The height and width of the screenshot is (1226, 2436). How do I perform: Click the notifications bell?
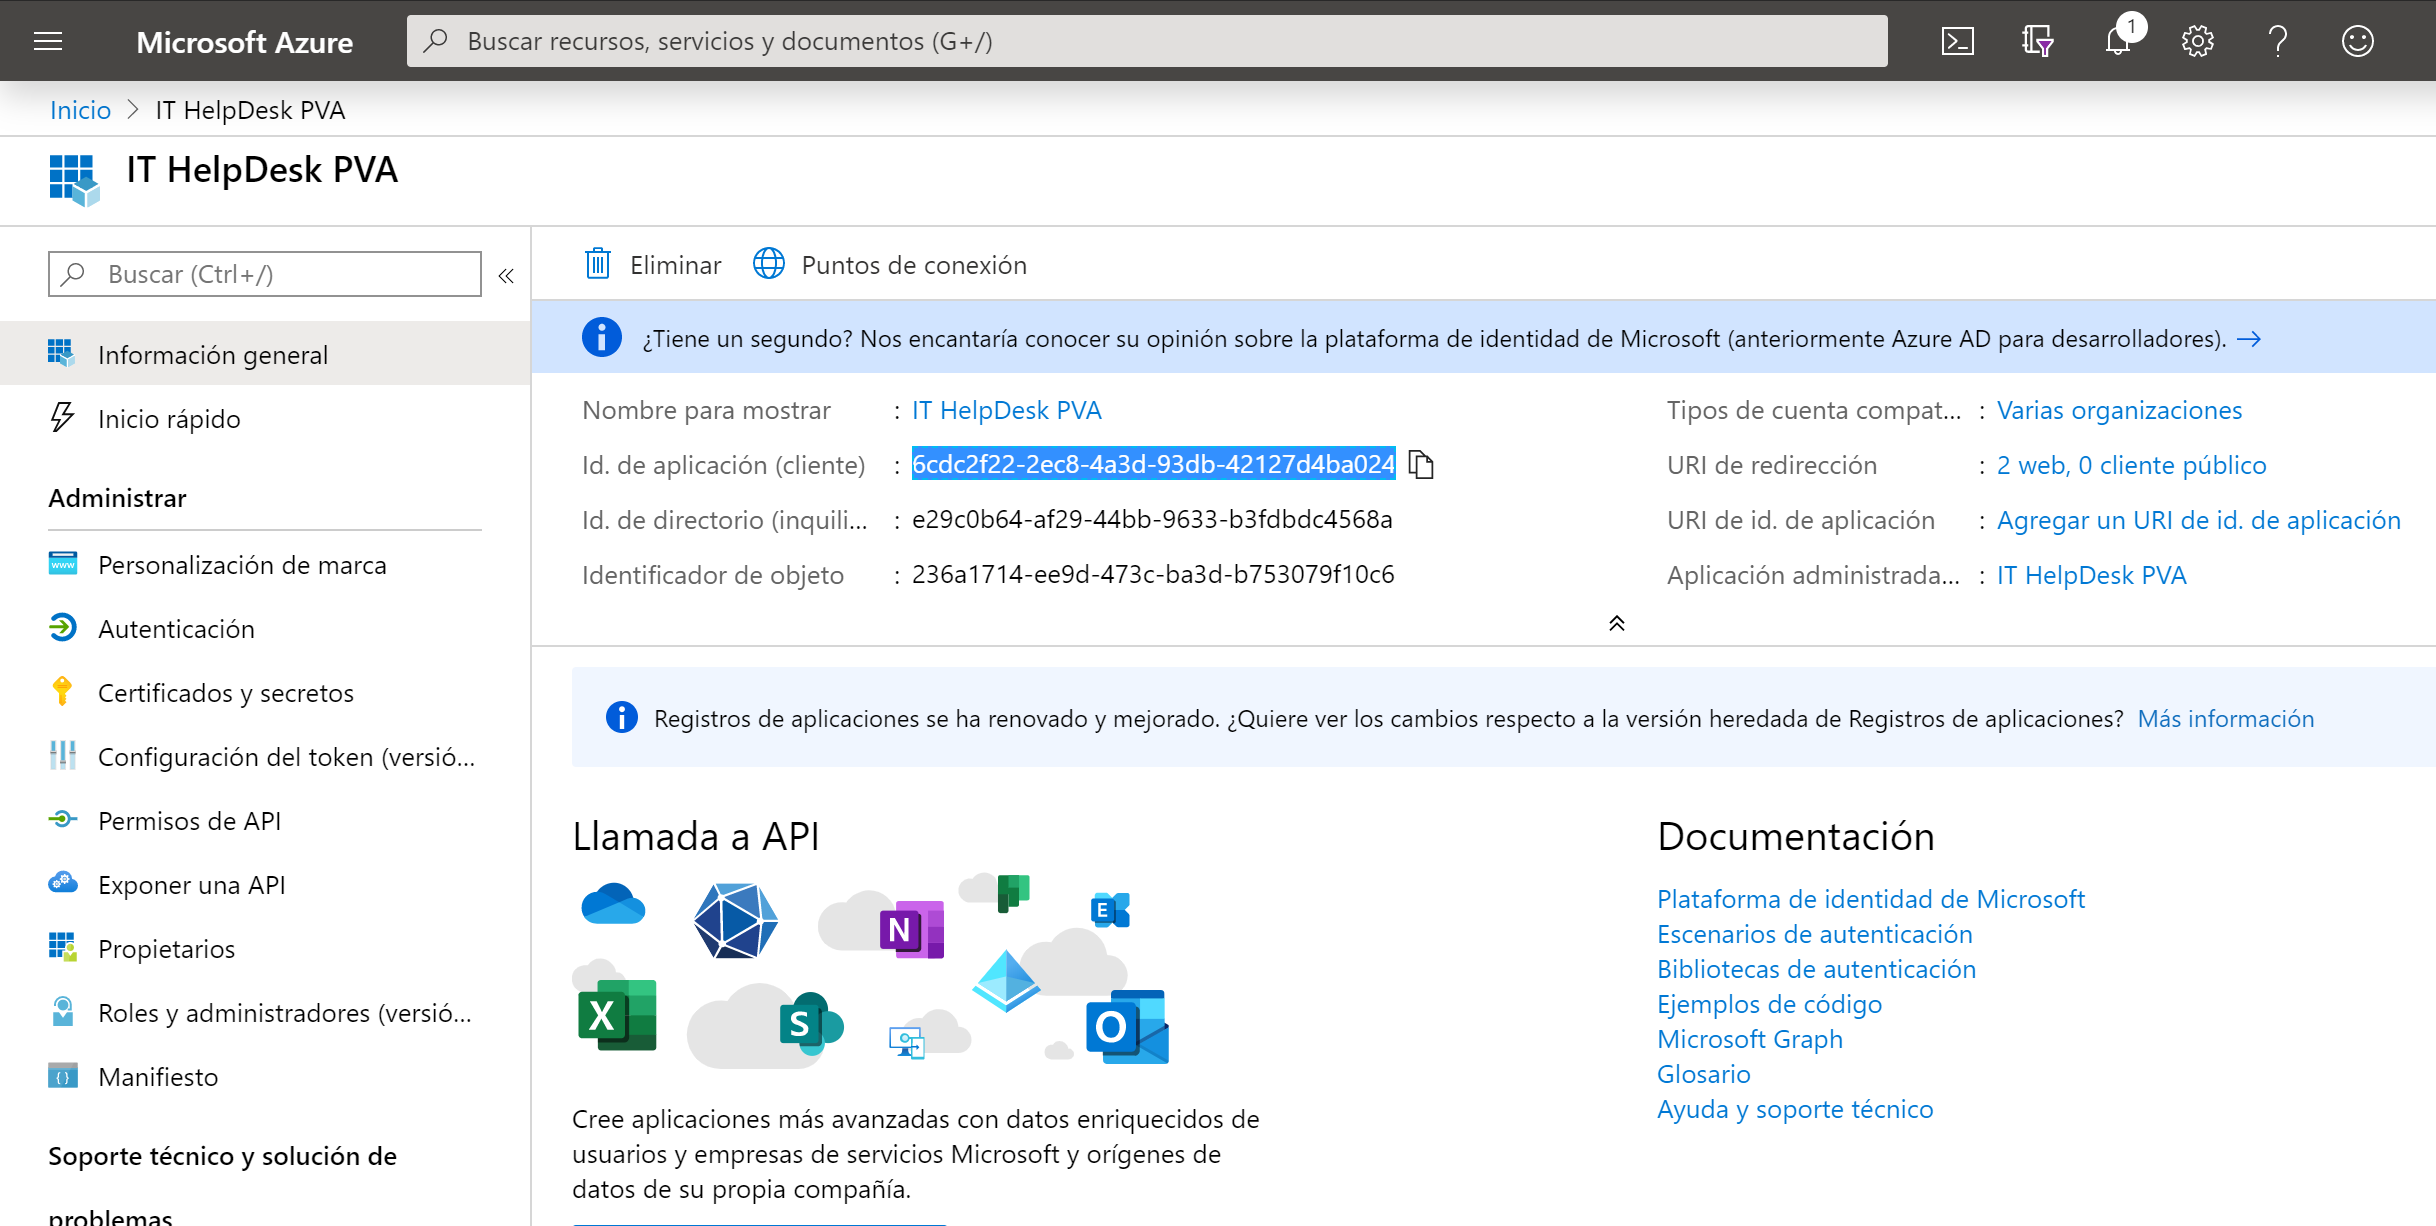[2118, 41]
